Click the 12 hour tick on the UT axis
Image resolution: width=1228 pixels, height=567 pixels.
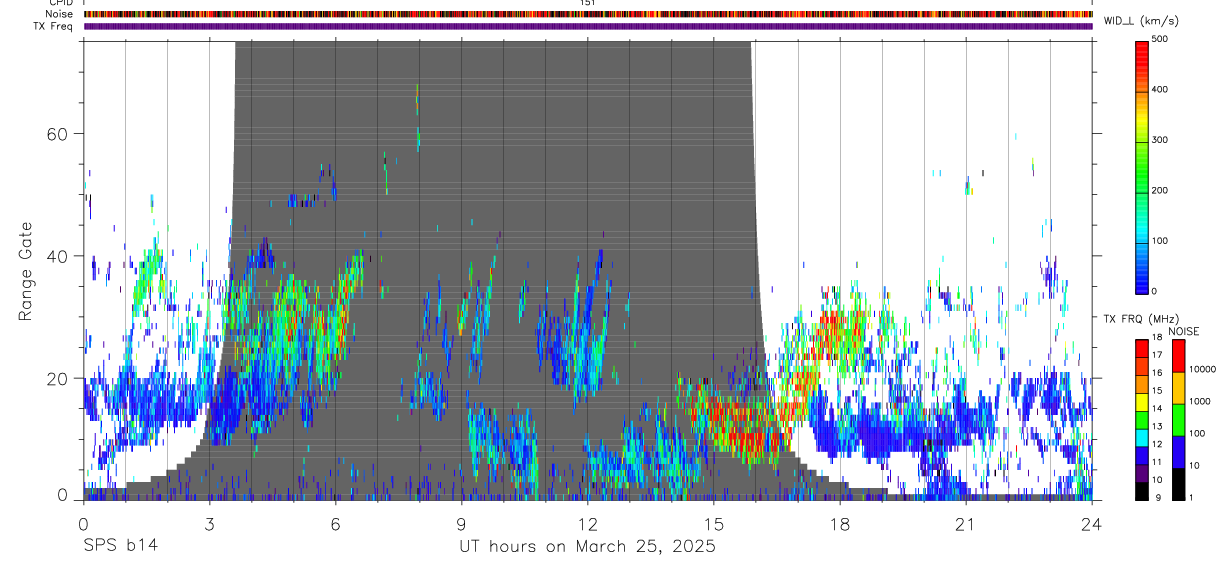[588, 524]
